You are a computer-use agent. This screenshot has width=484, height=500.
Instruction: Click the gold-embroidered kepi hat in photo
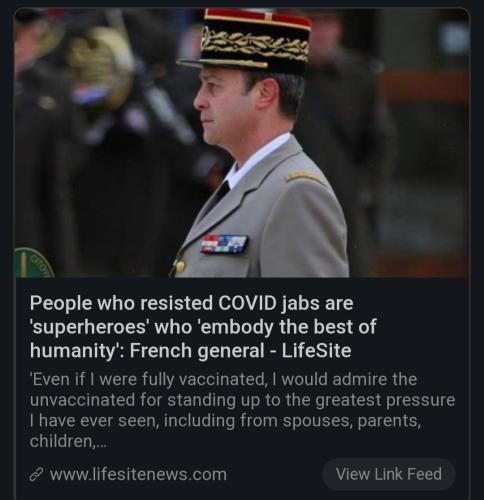pyautogui.click(x=250, y=40)
